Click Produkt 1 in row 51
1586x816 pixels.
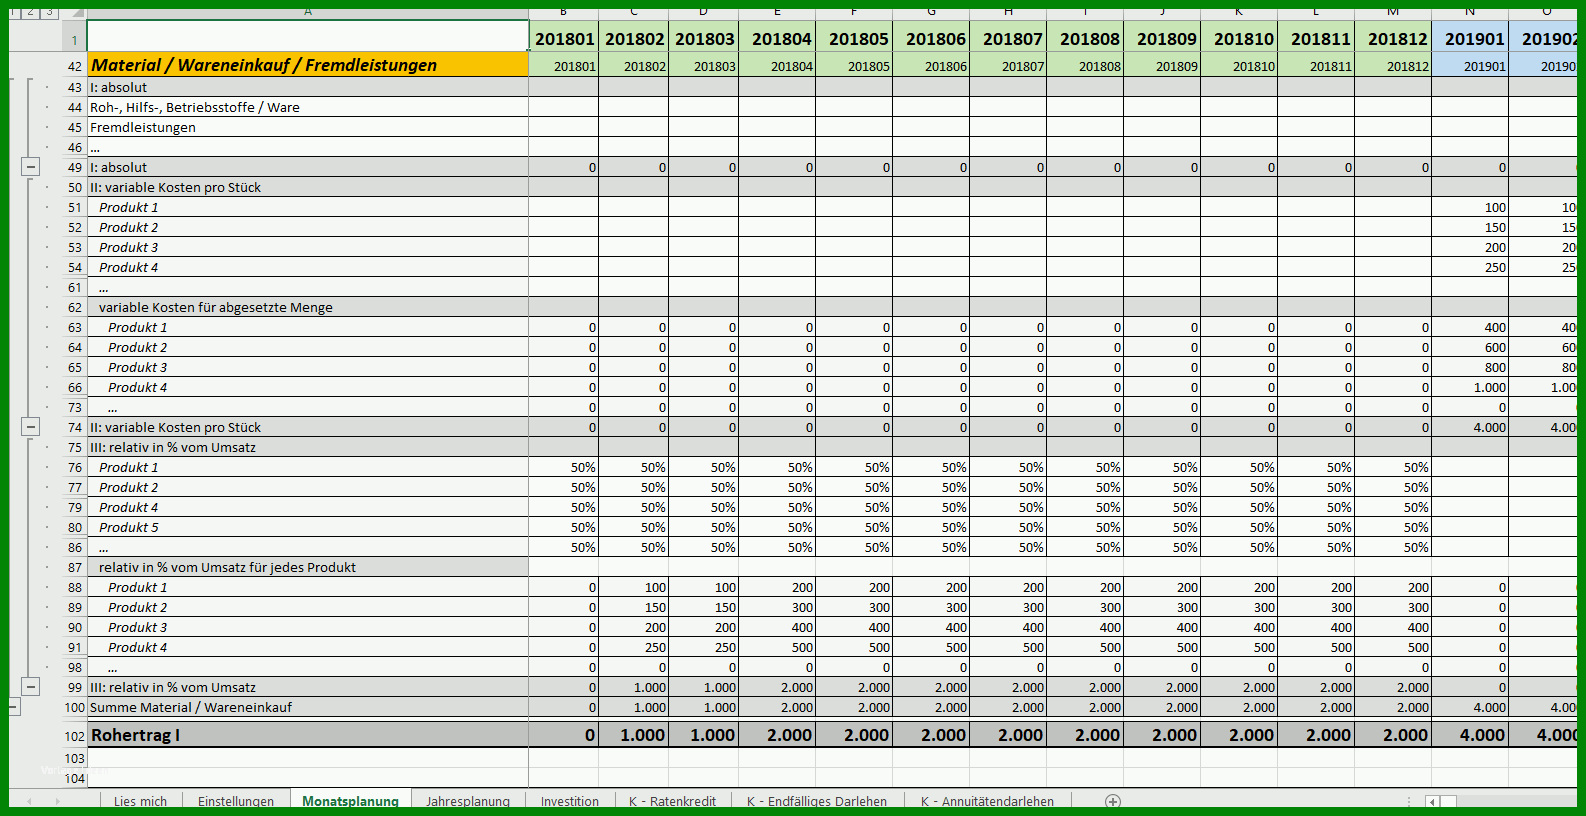tap(308, 207)
